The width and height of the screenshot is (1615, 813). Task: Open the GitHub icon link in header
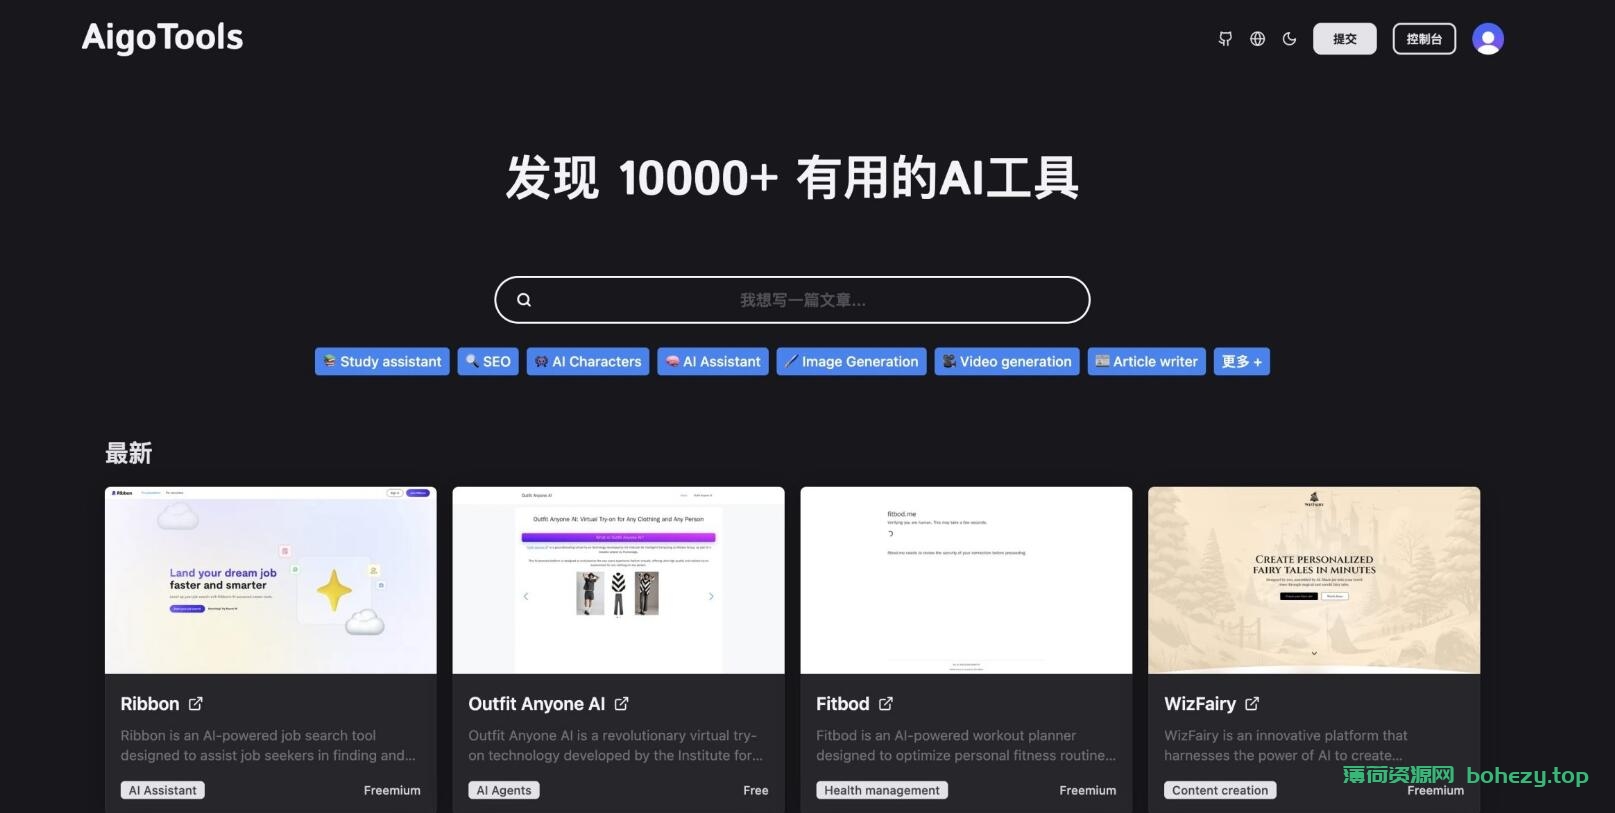pos(1225,39)
